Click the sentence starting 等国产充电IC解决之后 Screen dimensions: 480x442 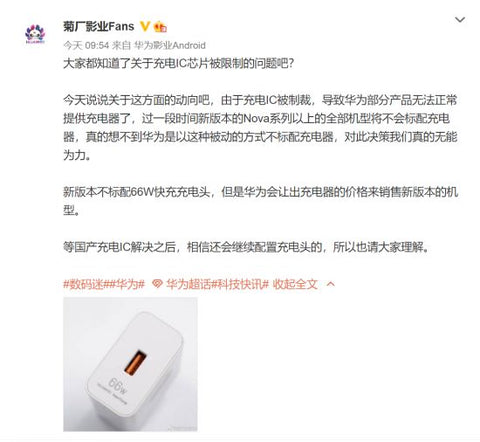[246, 247]
